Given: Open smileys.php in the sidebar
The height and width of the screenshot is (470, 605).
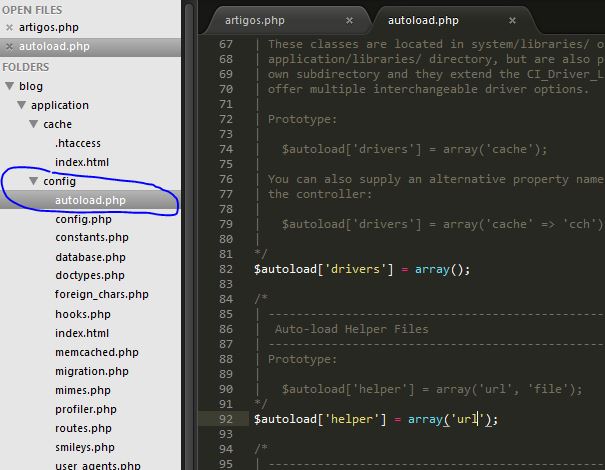Looking at the screenshot, I should click(x=84, y=447).
